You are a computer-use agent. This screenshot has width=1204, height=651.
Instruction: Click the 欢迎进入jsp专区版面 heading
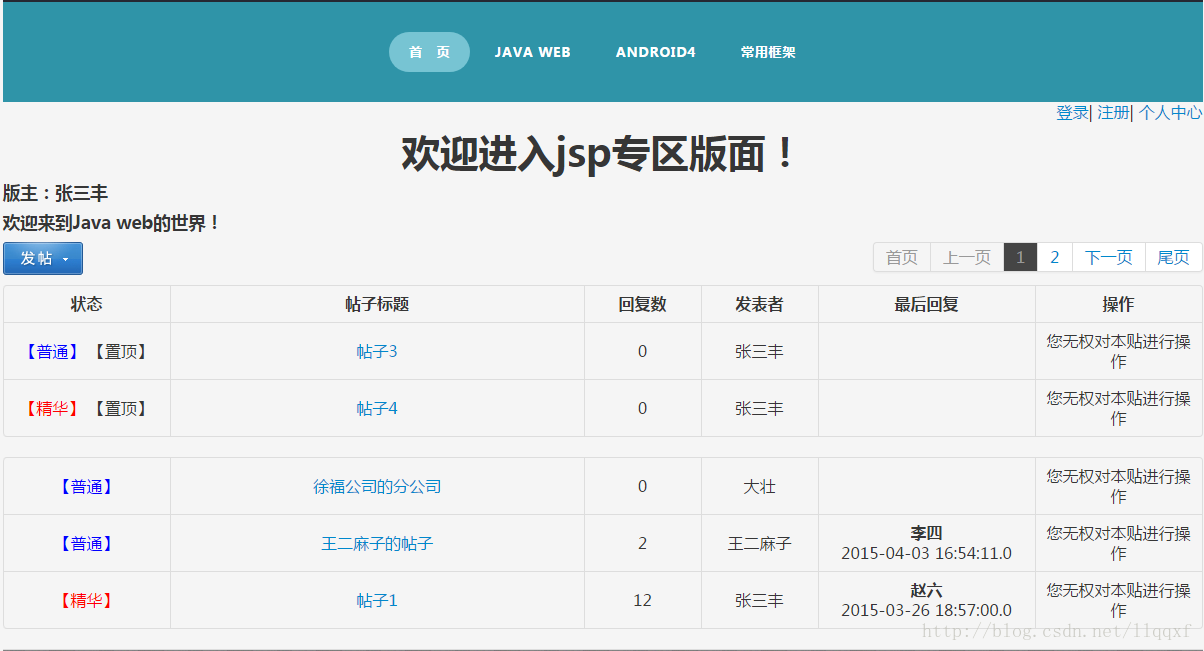600,153
